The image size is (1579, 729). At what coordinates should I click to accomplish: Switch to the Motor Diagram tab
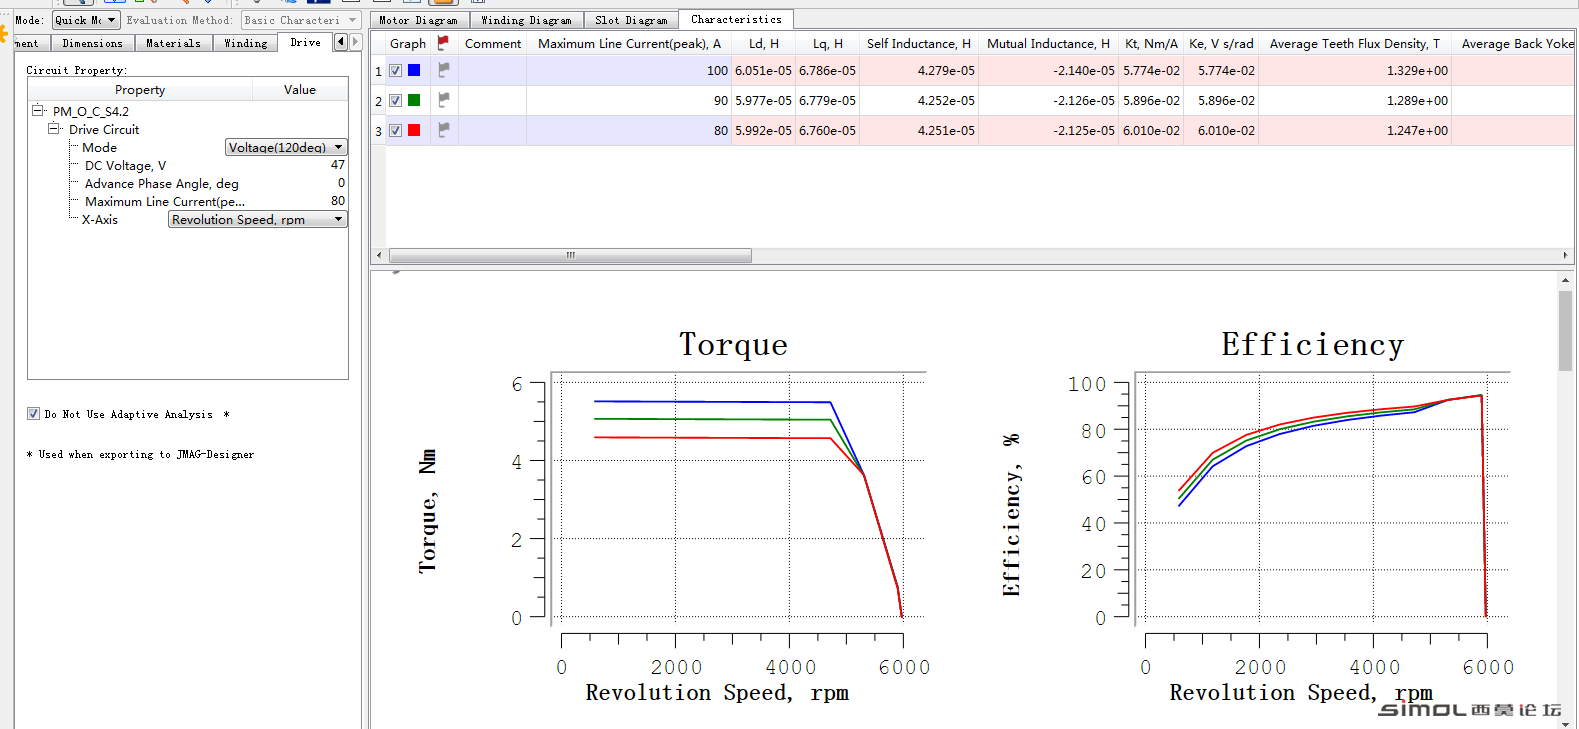click(419, 20)
